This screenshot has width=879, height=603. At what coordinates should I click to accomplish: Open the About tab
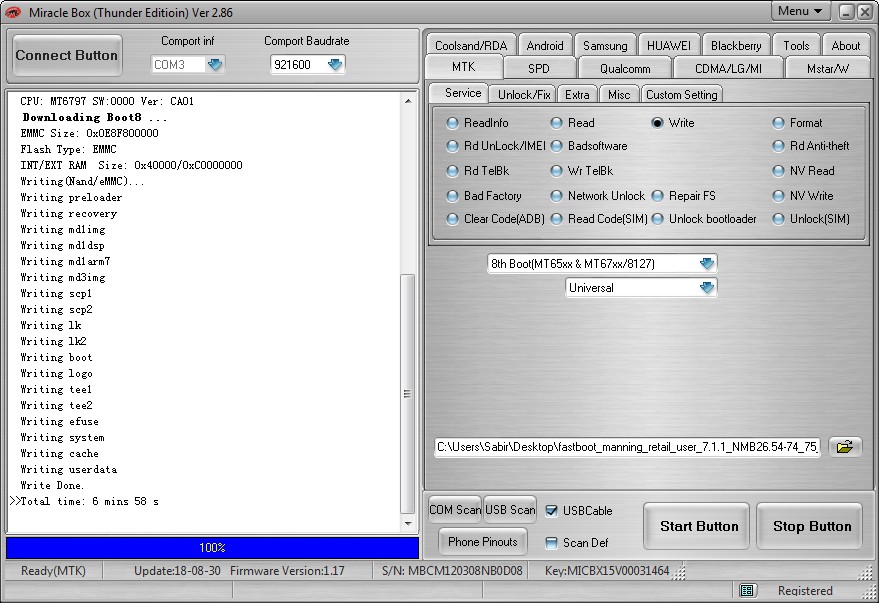[845, 45]
